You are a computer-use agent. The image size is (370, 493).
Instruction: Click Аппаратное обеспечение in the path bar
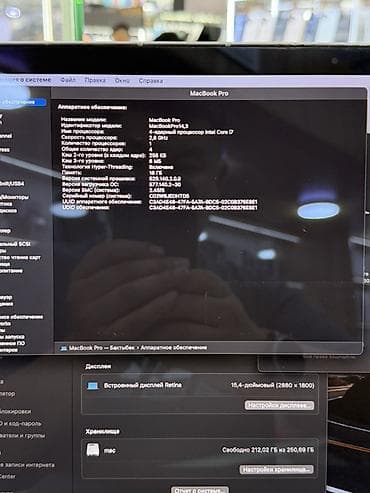pyautogui.click(x=173, y=348)
